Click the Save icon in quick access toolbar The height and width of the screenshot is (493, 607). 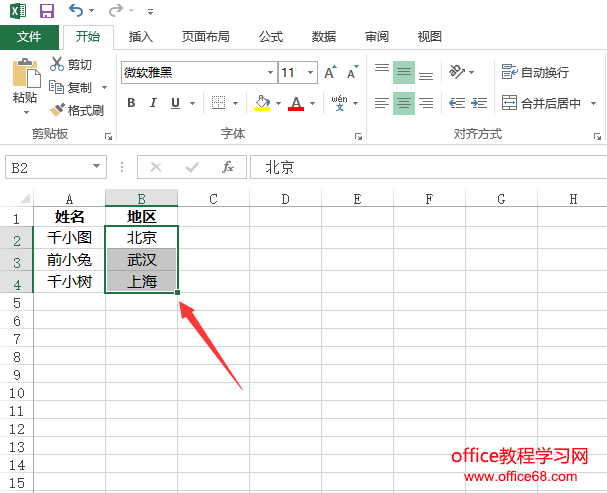47,10
